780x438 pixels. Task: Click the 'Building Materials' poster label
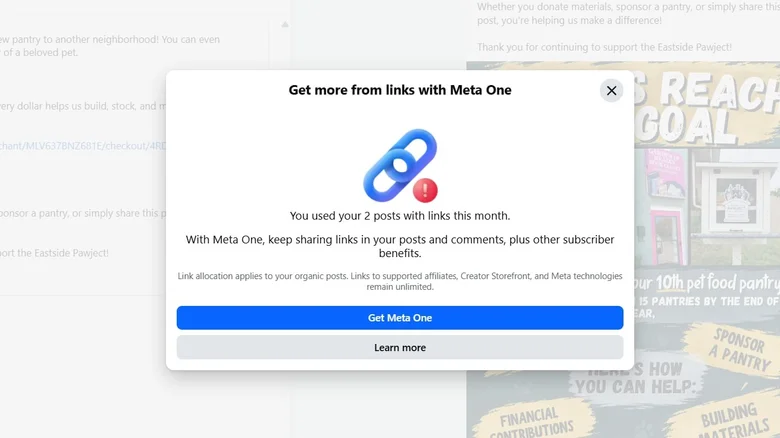click(x=734, y=421)
